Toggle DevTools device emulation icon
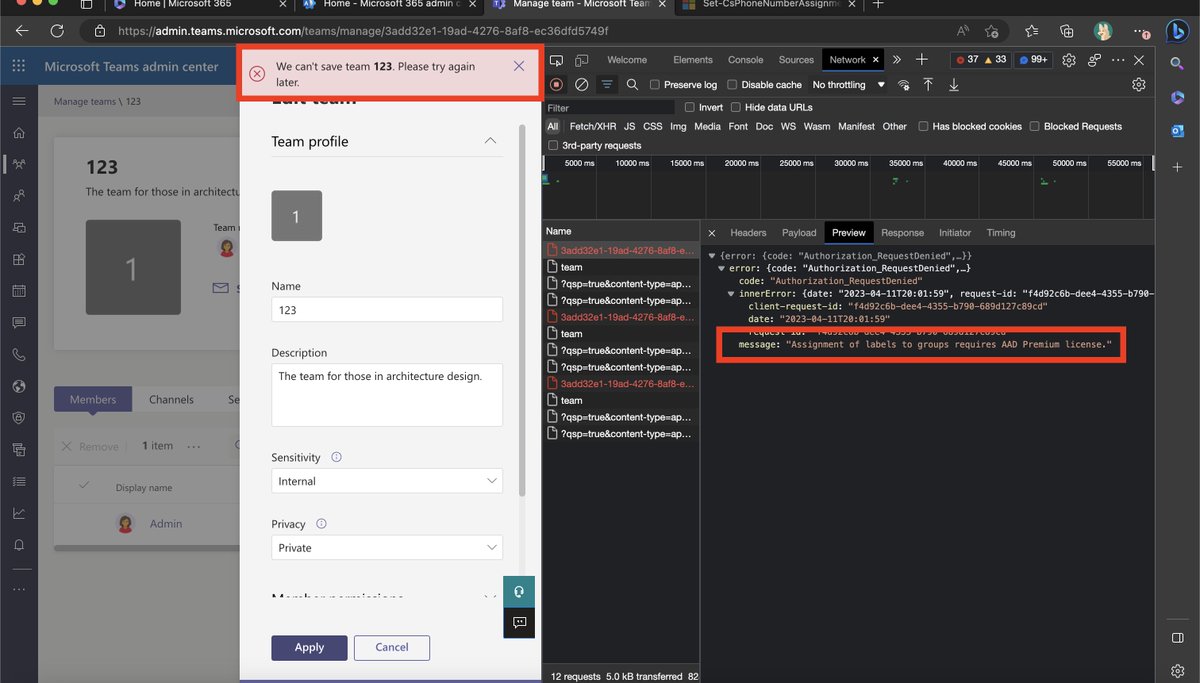 click(x=580, y=60)
